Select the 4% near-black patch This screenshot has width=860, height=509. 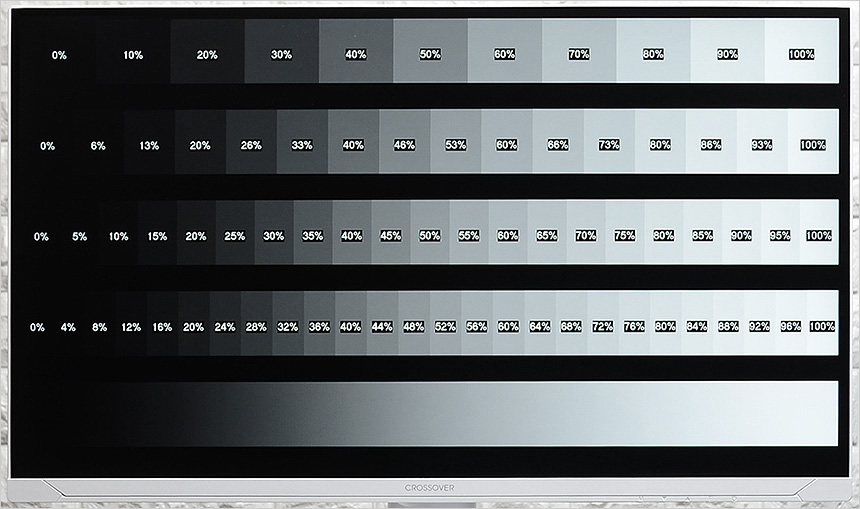[x=68, y=327]
